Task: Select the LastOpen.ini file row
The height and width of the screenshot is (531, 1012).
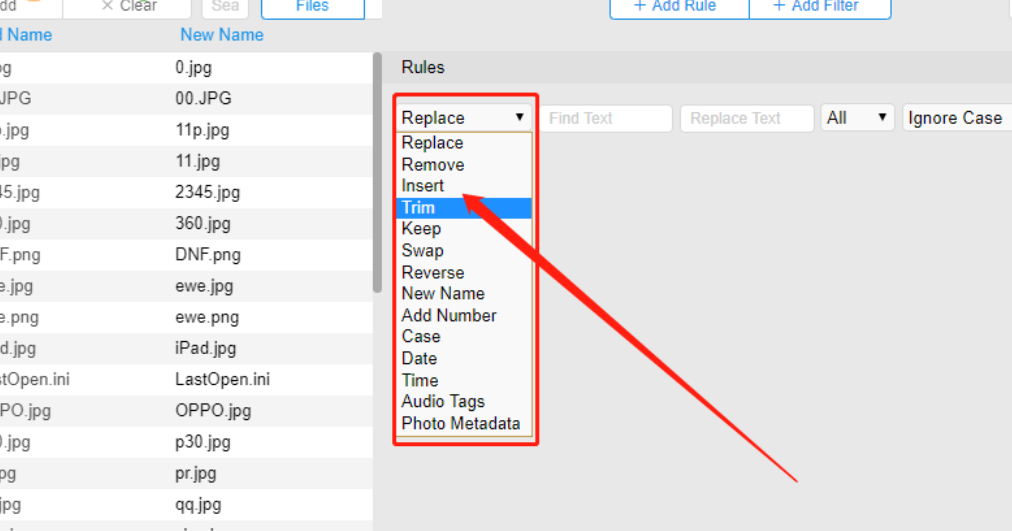Action: pos(222,380)
